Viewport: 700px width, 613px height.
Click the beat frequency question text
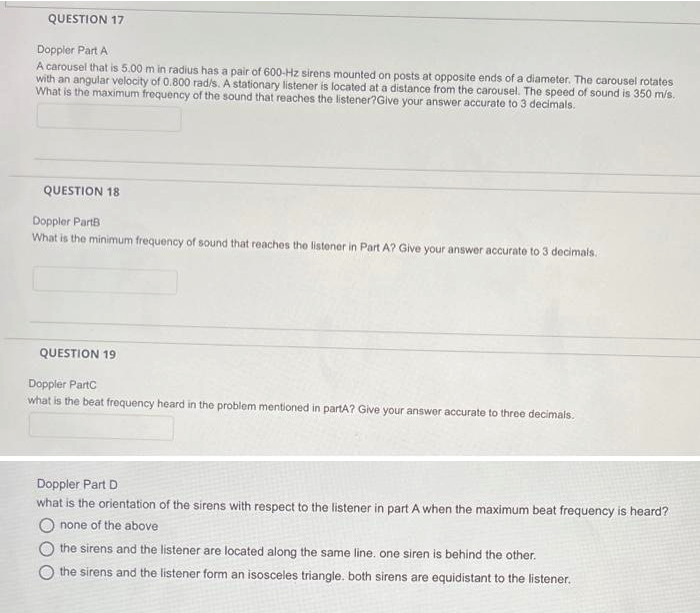click(x=300, y=408)
